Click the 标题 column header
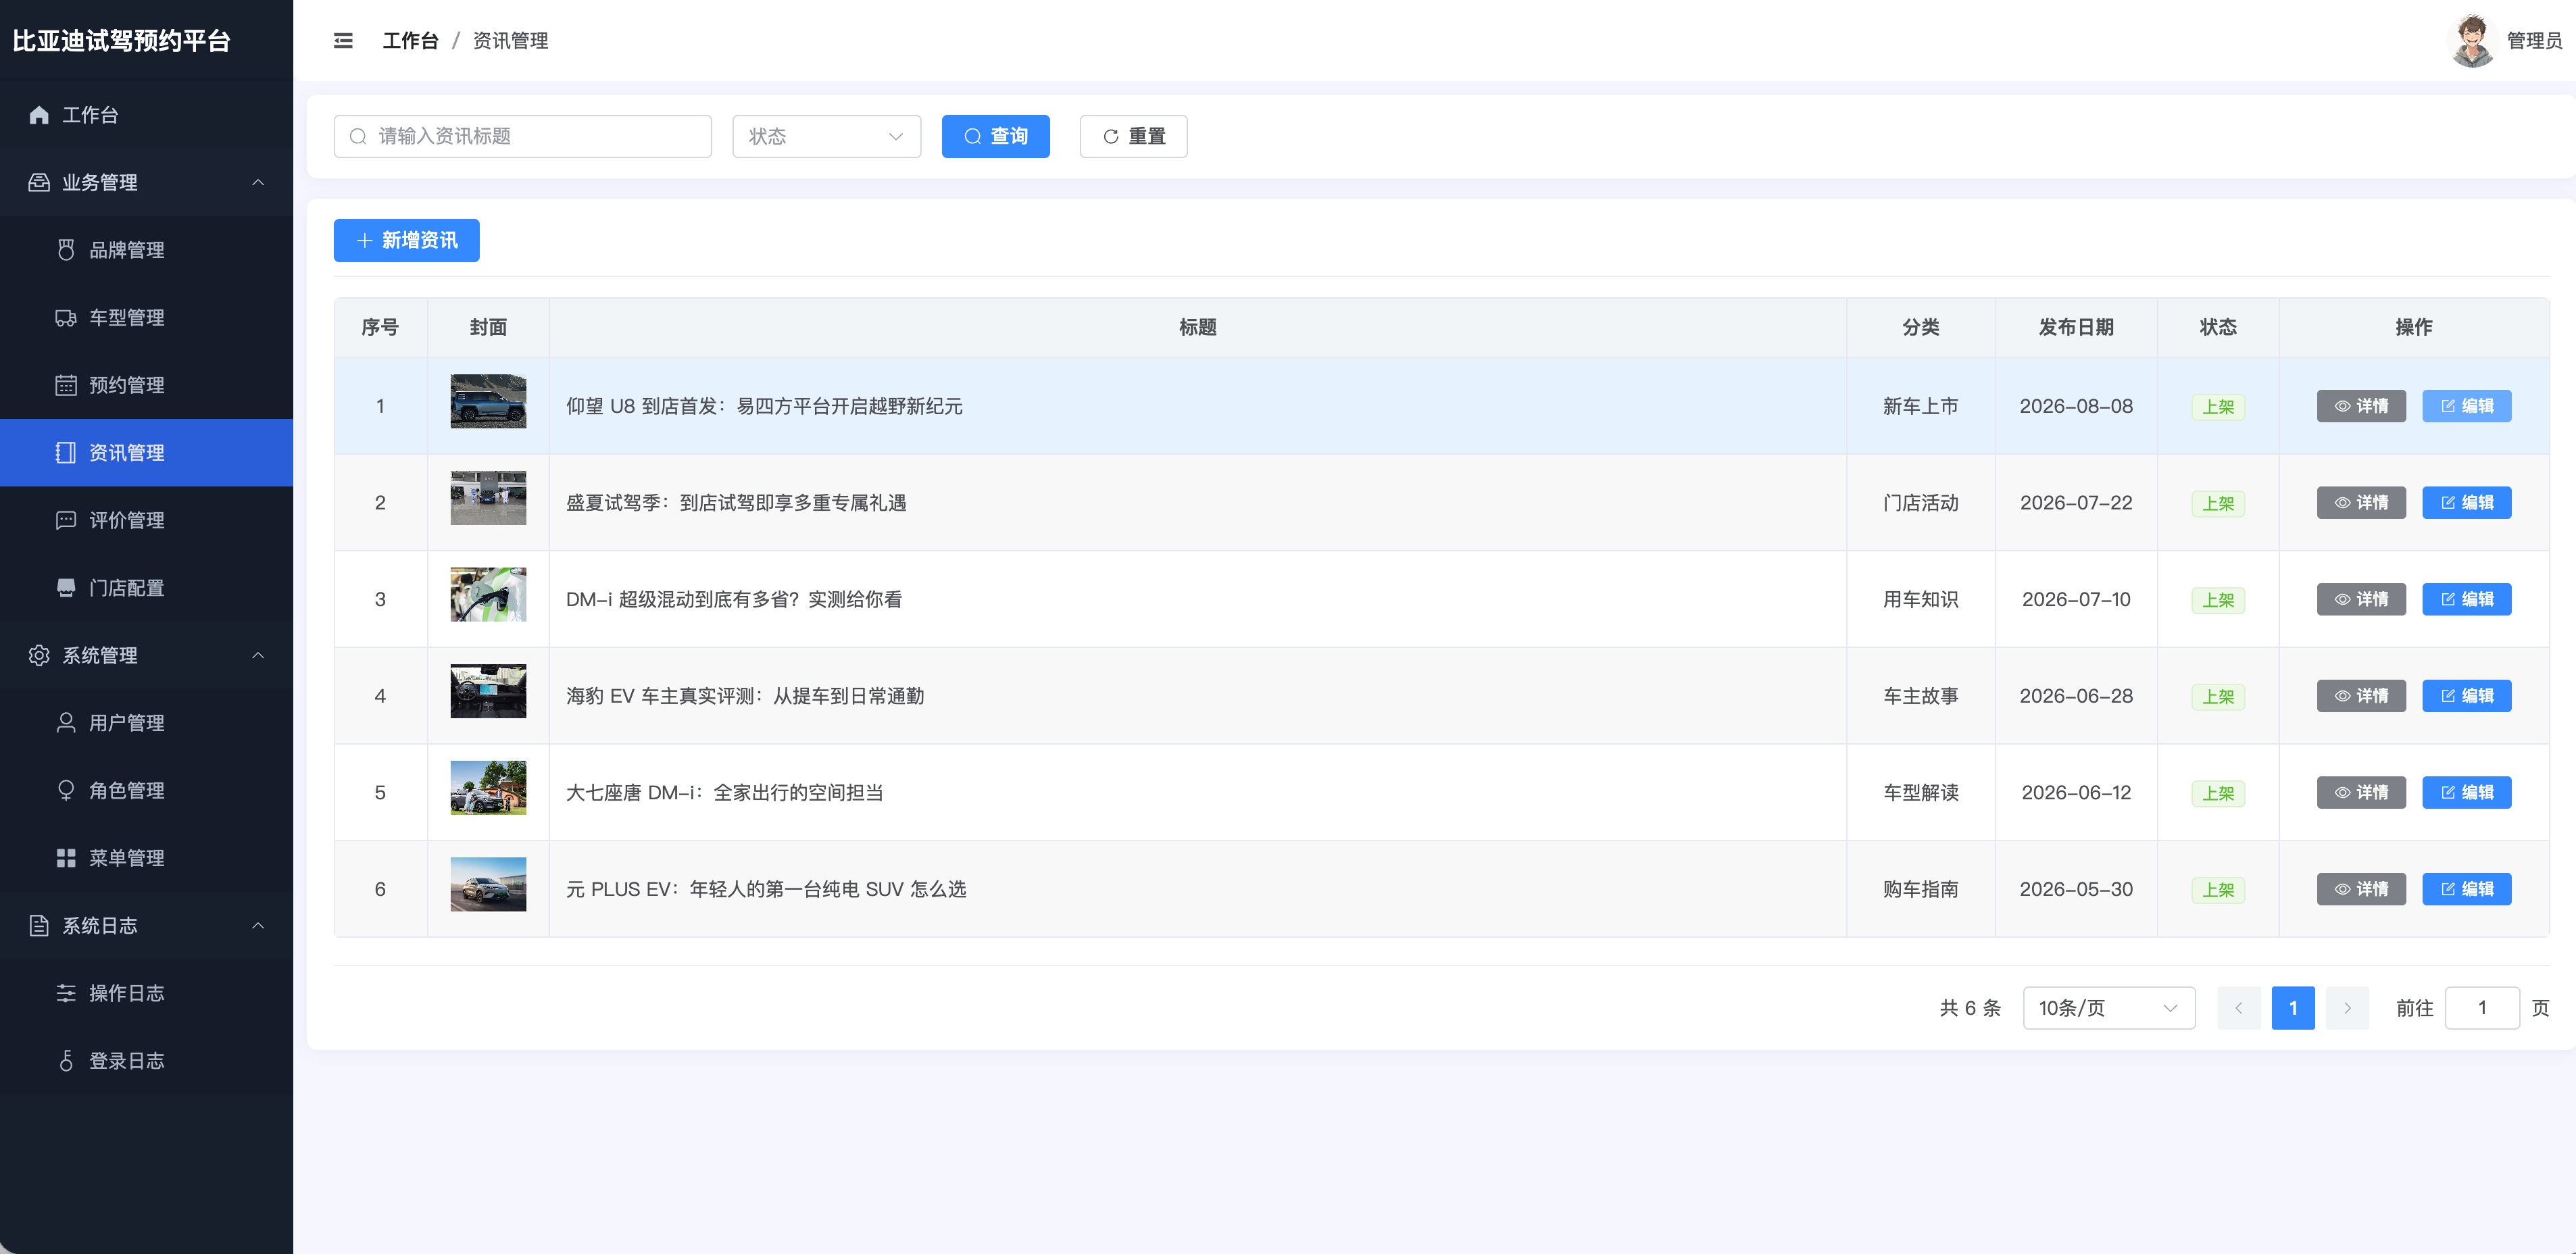 click(x=1197, y=328)
